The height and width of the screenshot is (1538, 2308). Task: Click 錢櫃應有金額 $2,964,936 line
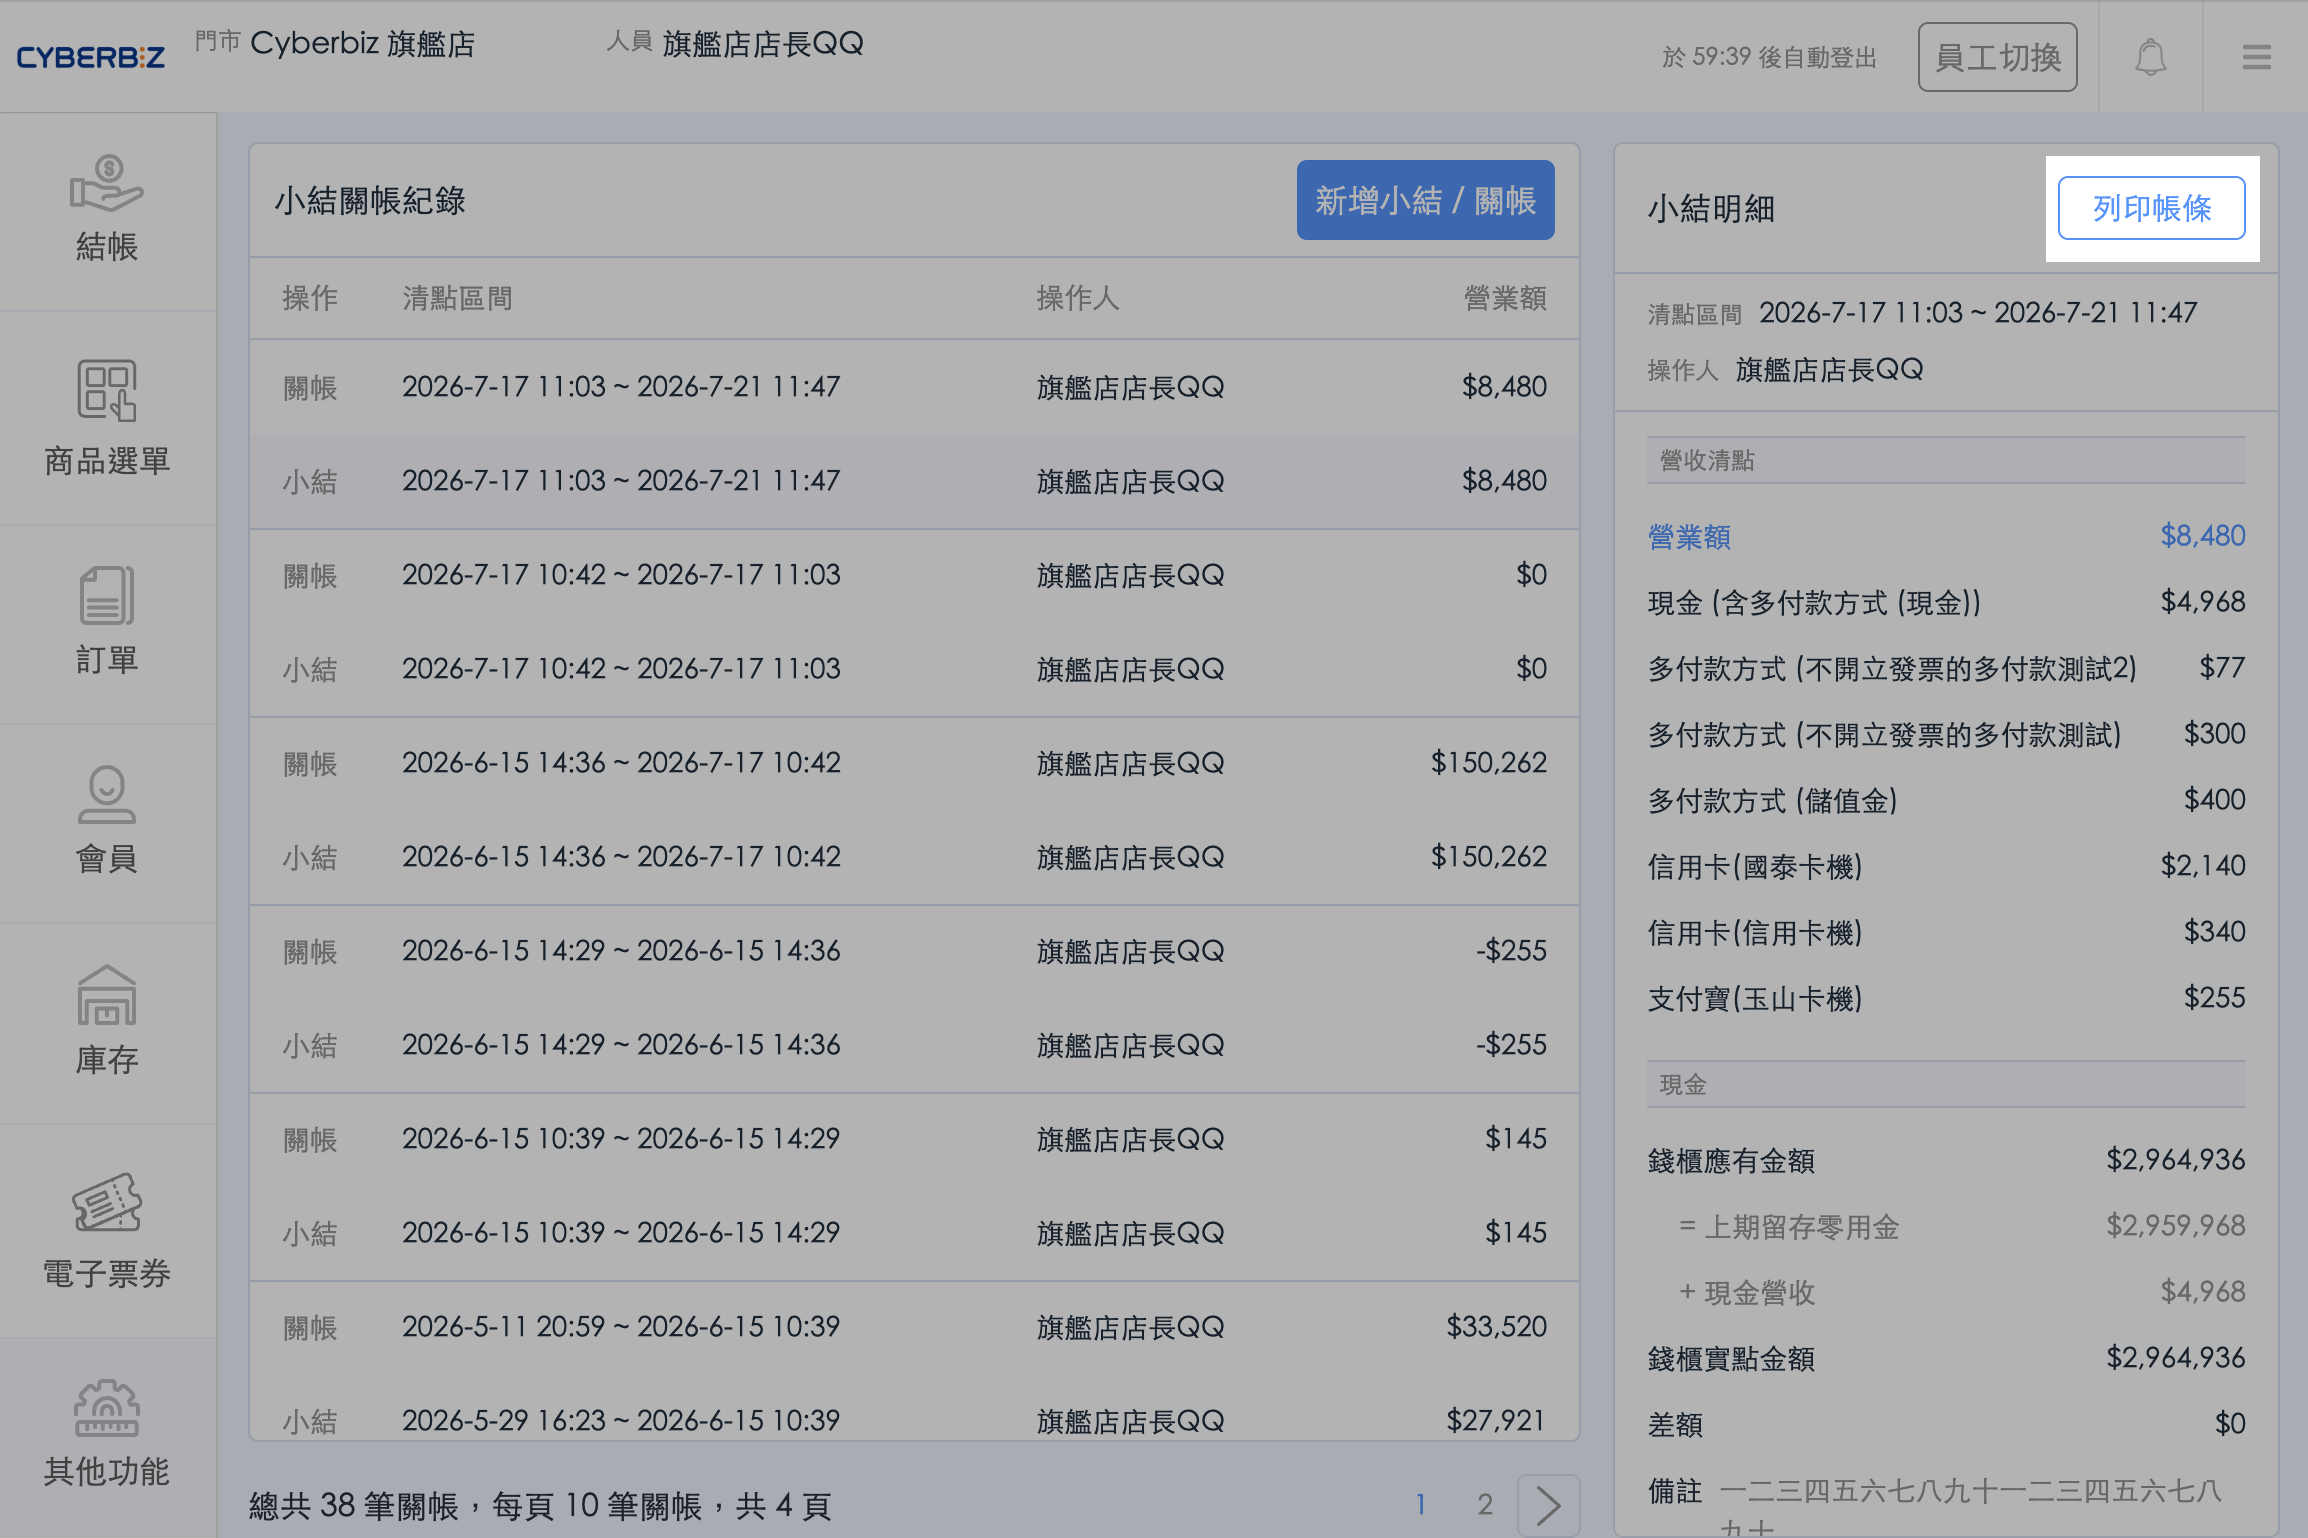1946,1160
